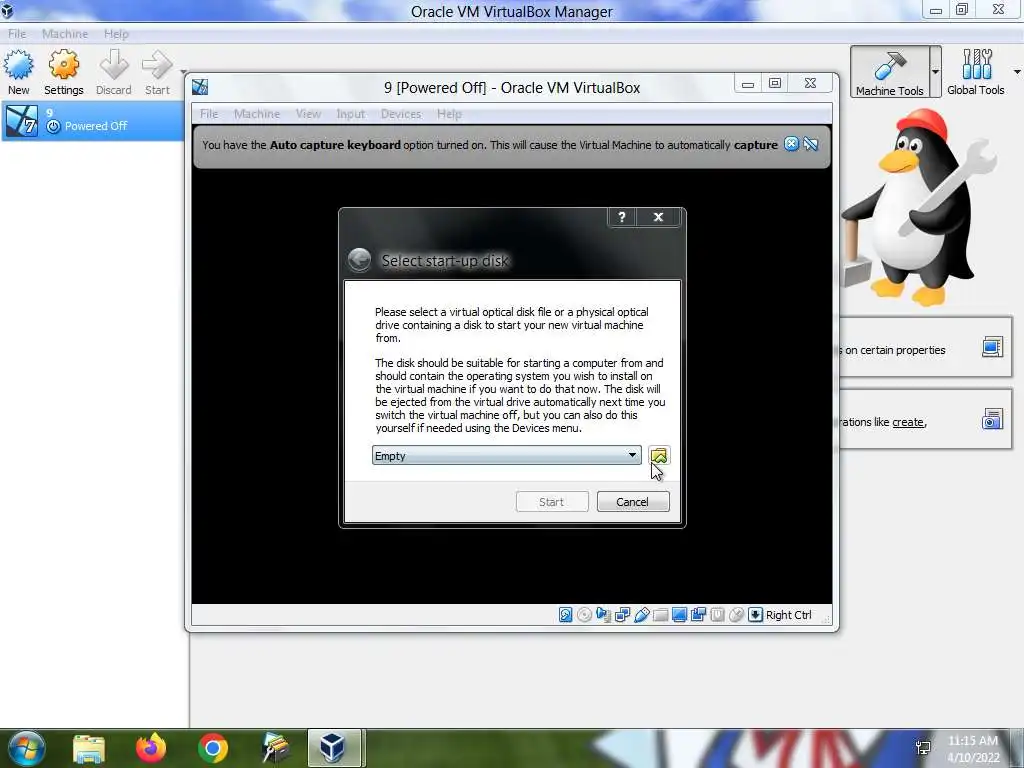Viewport: 1024px width, 768px height.
Task: Click the Snapshots tool icon in the Manager panel
Action: pos(992,419)
